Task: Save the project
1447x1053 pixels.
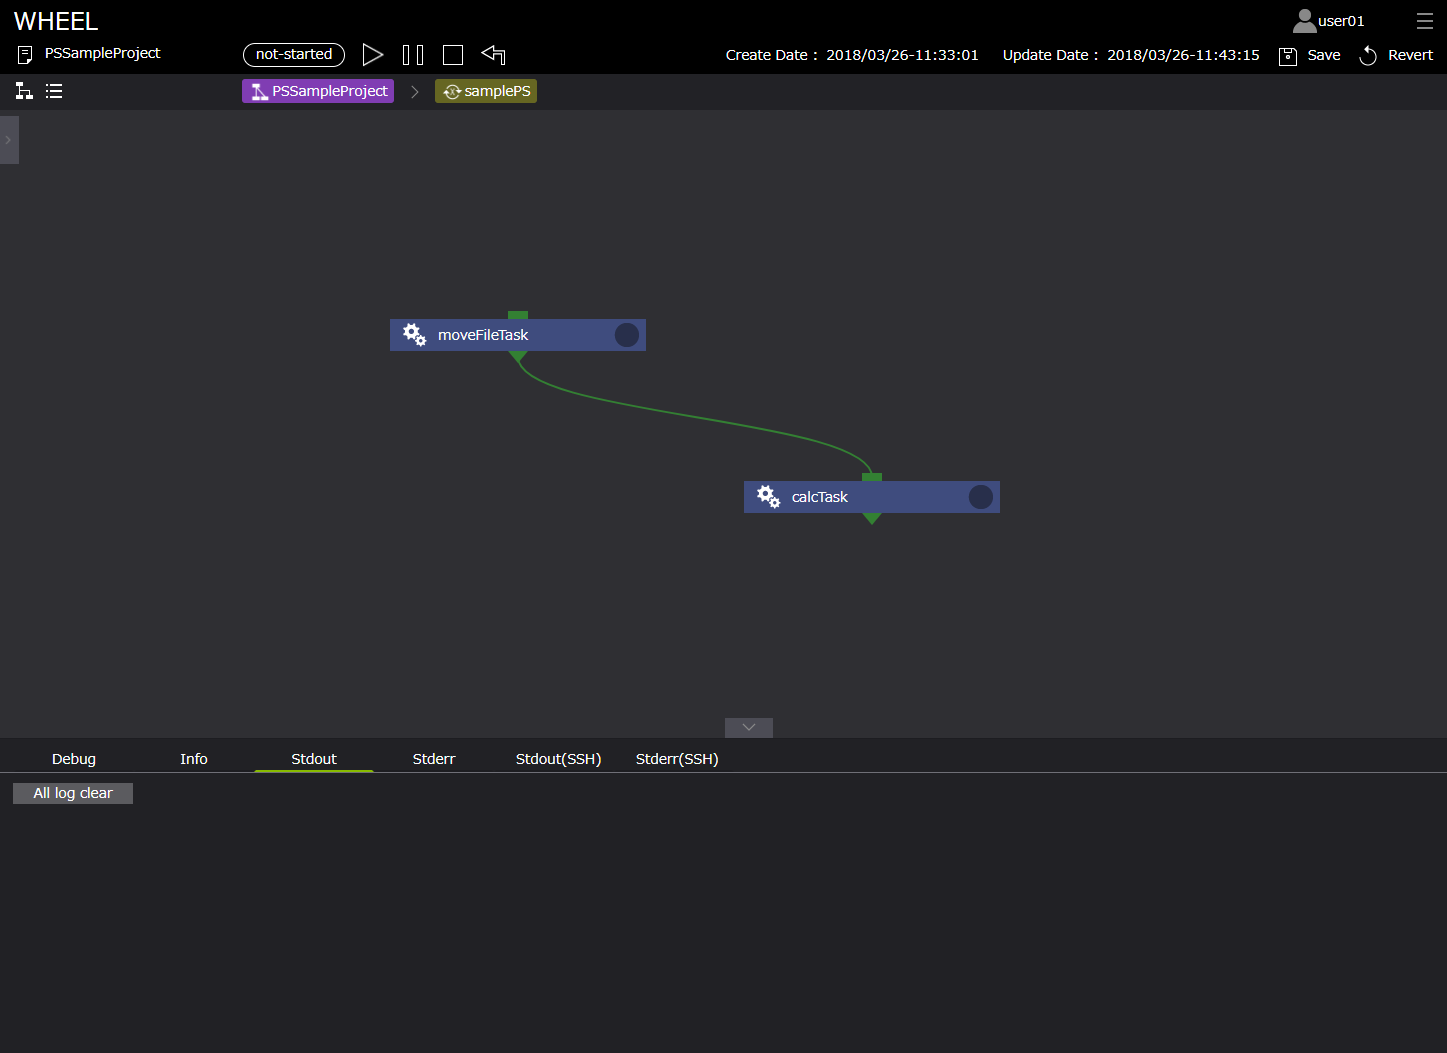Action: tap(1310, 55)
